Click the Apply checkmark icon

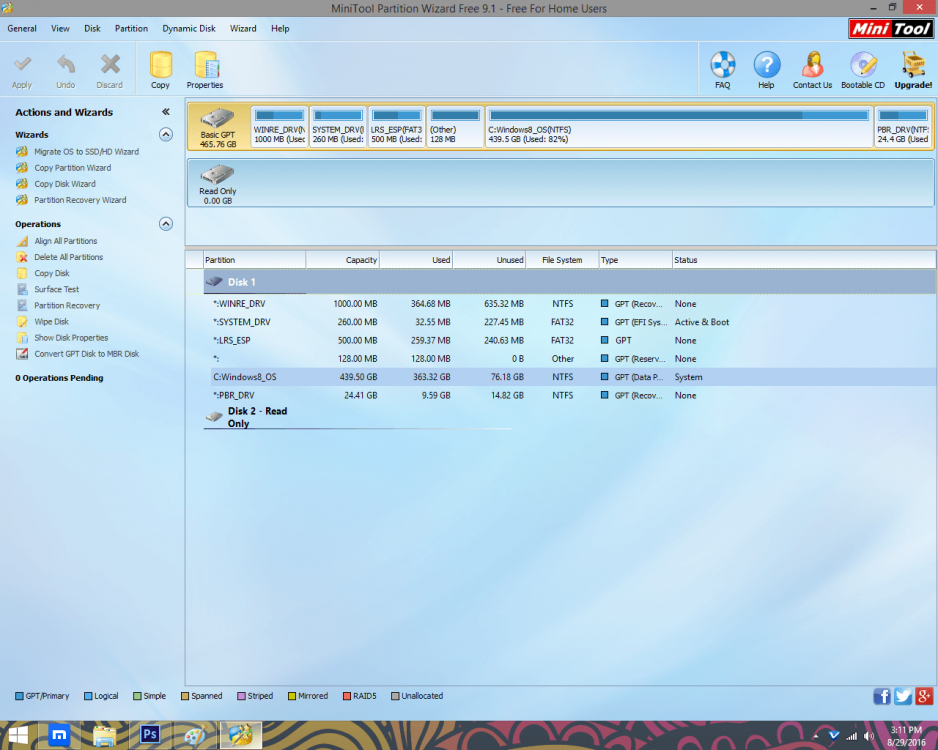(22, 65)
